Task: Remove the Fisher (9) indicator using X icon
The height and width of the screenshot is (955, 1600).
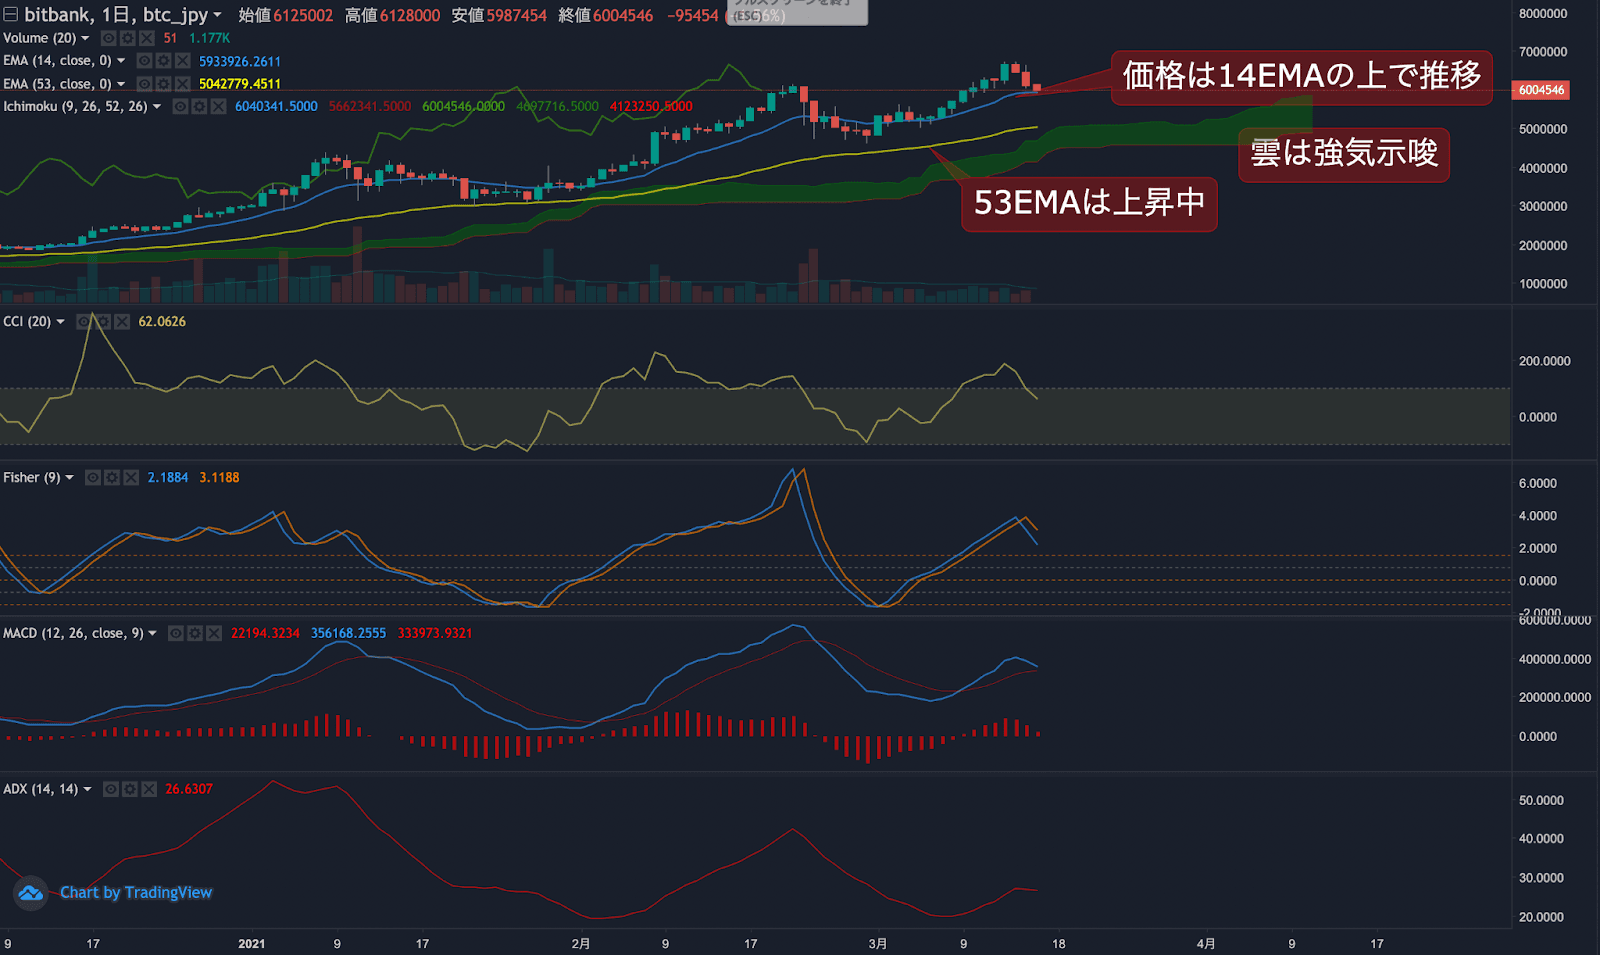Action: point(131,477)
